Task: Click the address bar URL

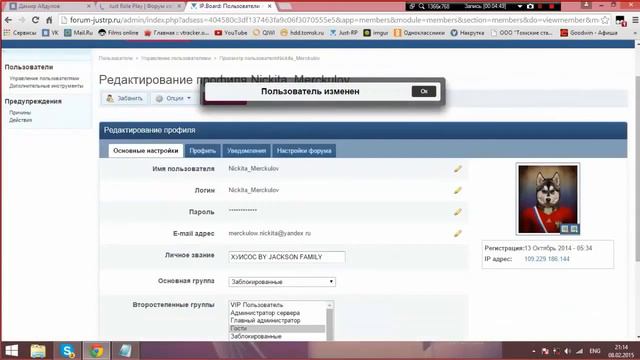Action: point(333,20)
